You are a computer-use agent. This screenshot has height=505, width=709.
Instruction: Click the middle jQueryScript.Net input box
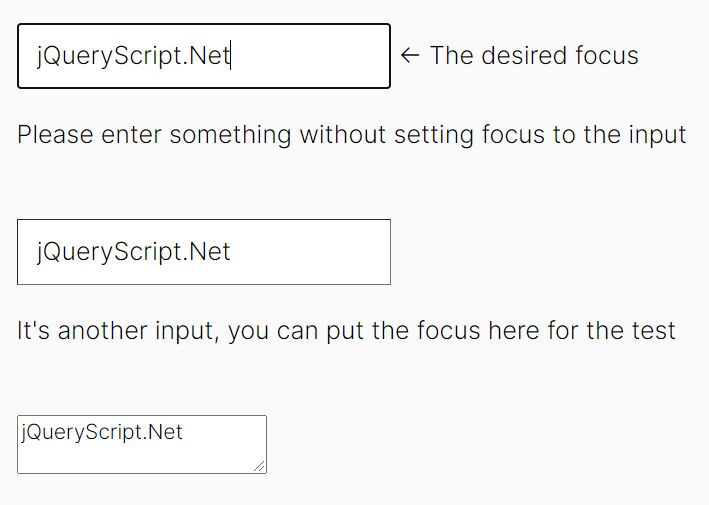[203, 252]
